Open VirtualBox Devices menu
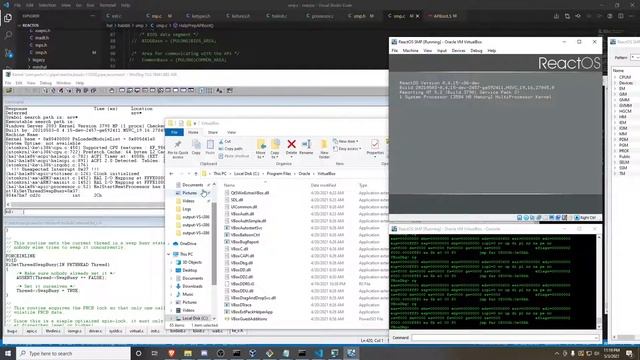640x360 pixels. point(458,51)
